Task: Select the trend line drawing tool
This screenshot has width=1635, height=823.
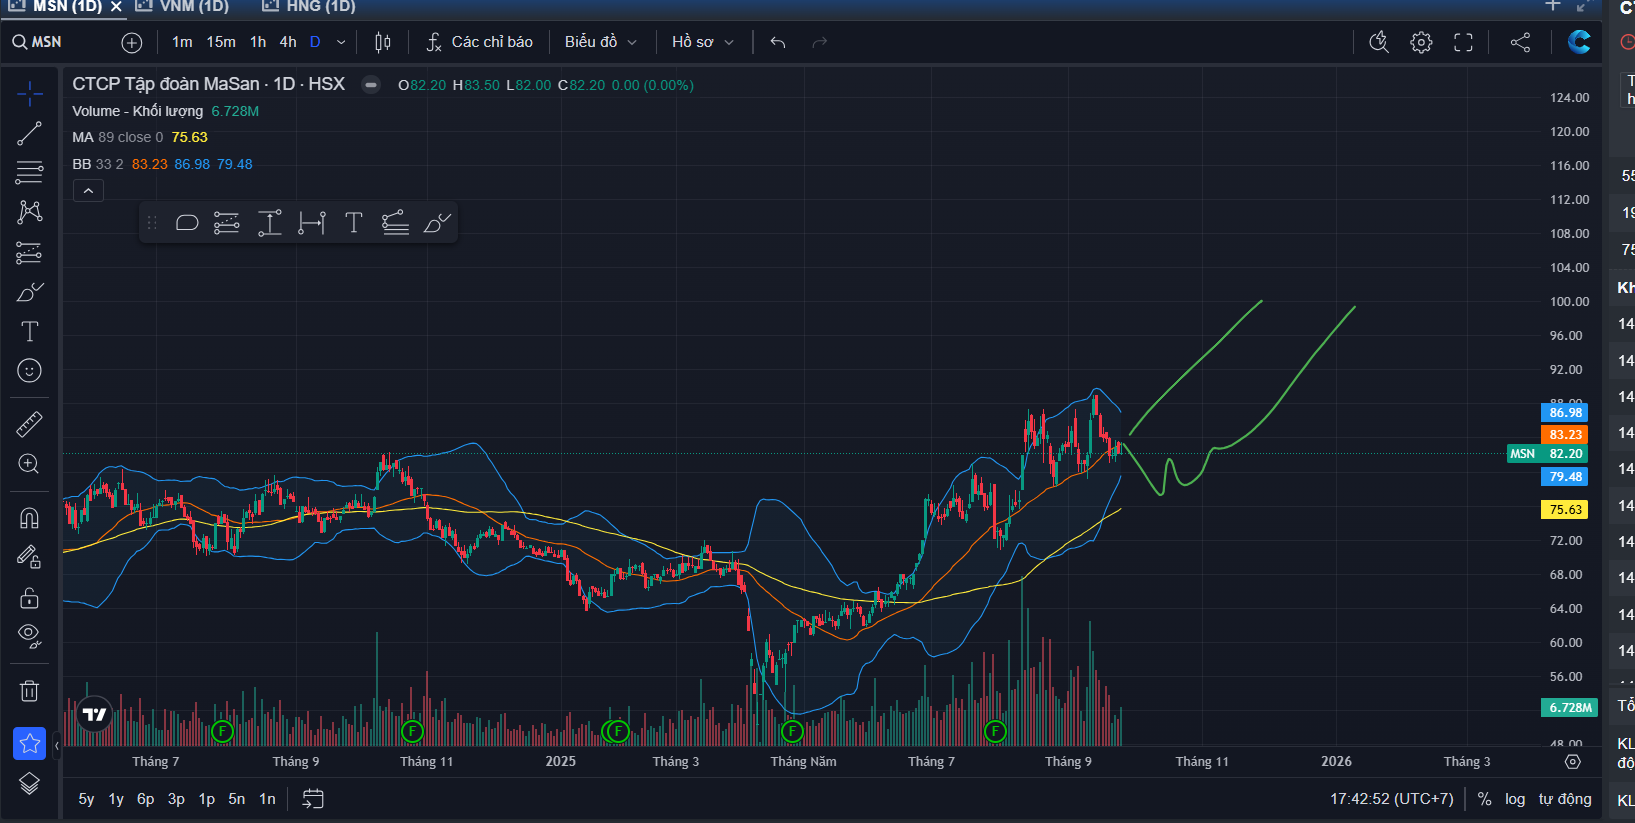Action: 29,134
